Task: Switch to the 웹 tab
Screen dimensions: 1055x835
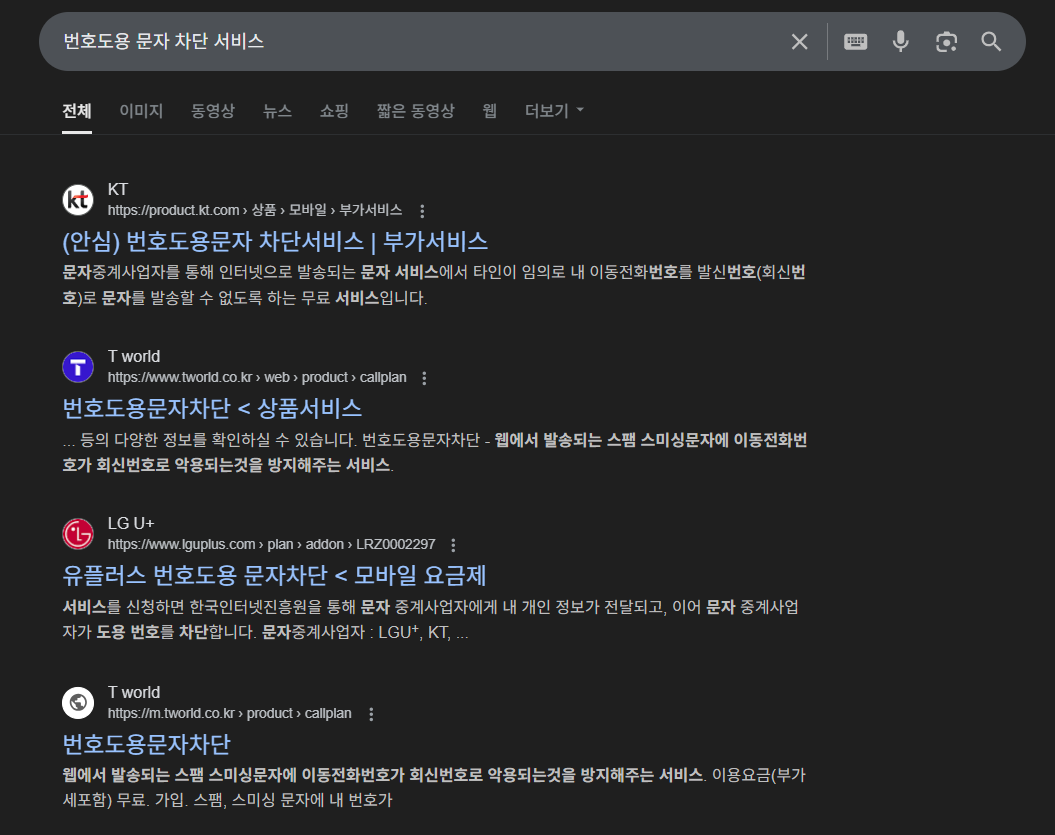Action: click(x=490, y=111)
